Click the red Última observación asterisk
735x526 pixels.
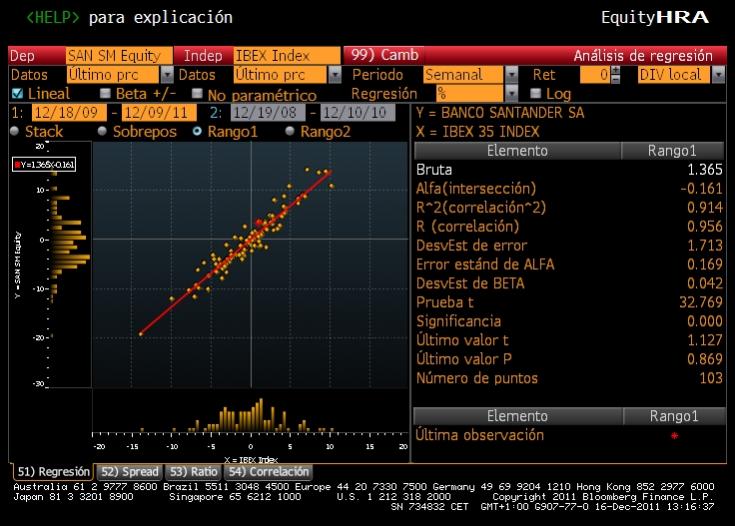pyautogui.click(x=675, y=436)
